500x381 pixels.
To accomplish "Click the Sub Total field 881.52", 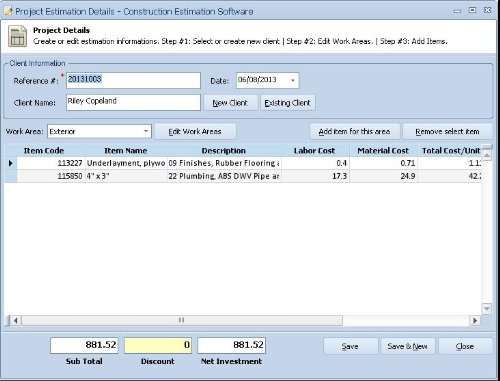I will (84, 345).
